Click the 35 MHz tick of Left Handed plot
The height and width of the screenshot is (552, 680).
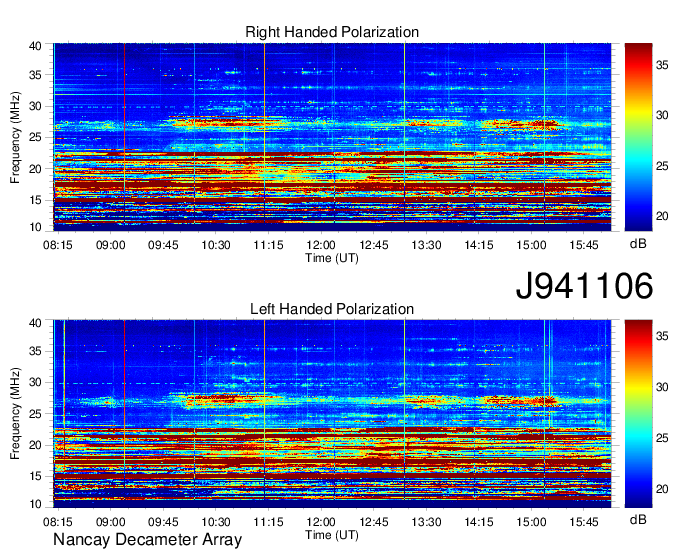point(36,351)
